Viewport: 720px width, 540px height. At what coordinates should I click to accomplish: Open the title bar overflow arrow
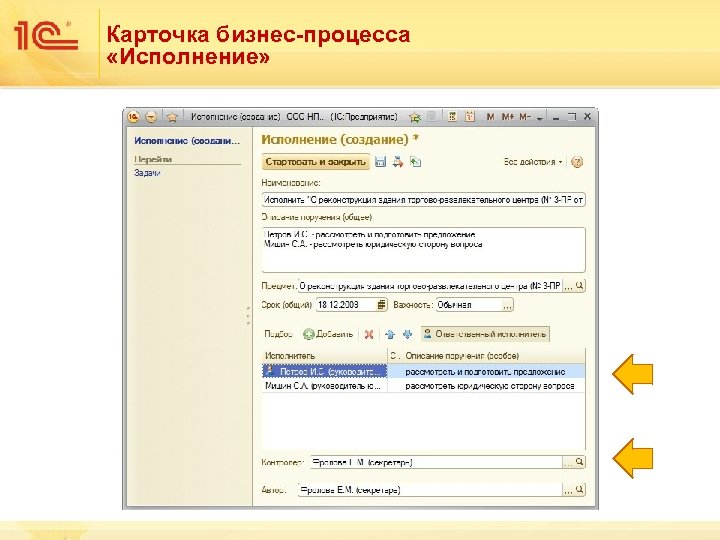[x=540, y=118]
